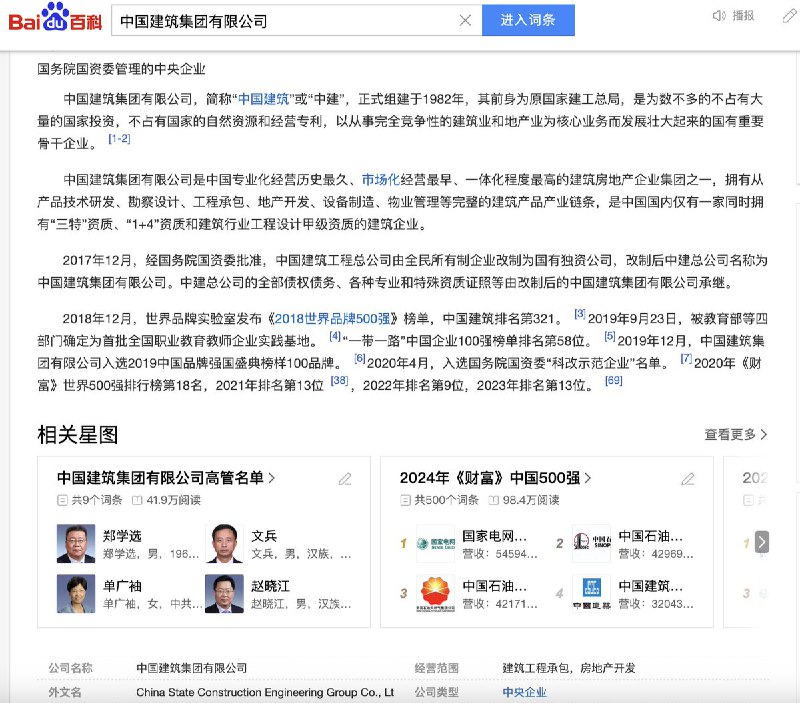
Task: Open reference citation [69]
Action: tap(614, 381)
